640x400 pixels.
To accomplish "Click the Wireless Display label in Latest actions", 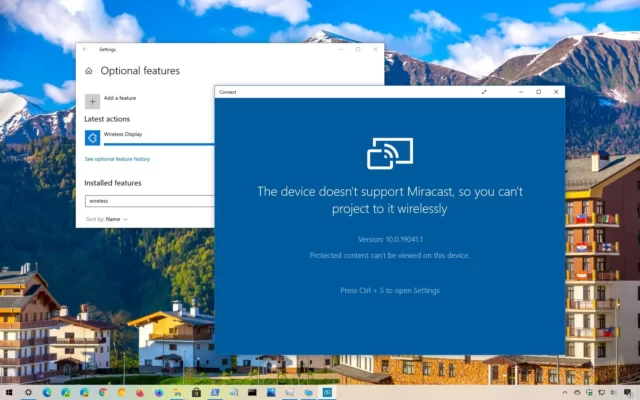I will (123, 134).
